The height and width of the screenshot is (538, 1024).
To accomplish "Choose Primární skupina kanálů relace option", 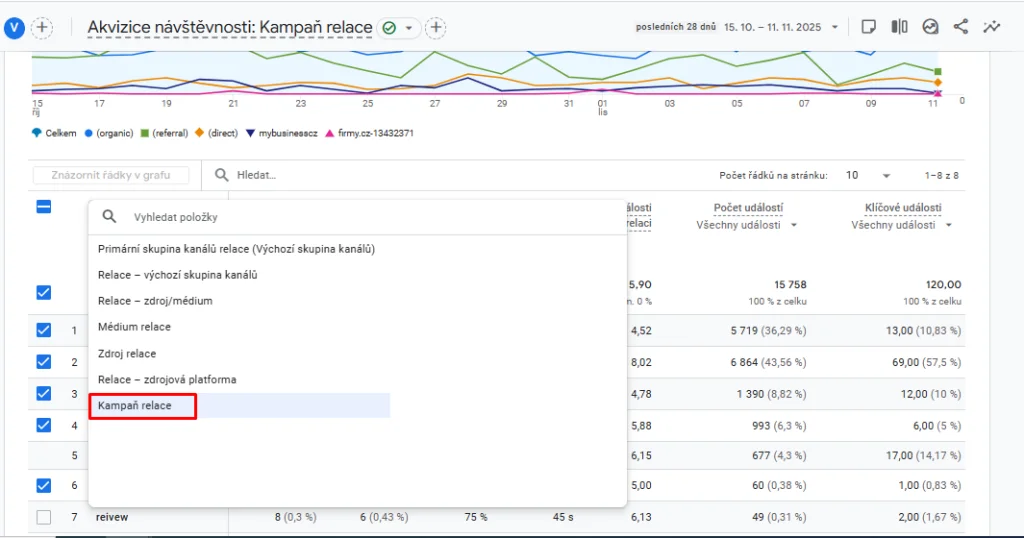I will pyautogui.click(x=236, y=249).
